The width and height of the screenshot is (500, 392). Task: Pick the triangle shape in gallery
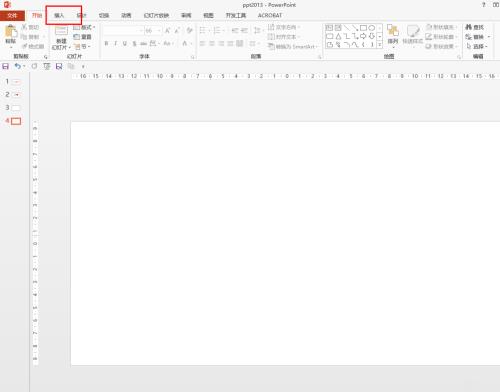click(x=338, y=36)
